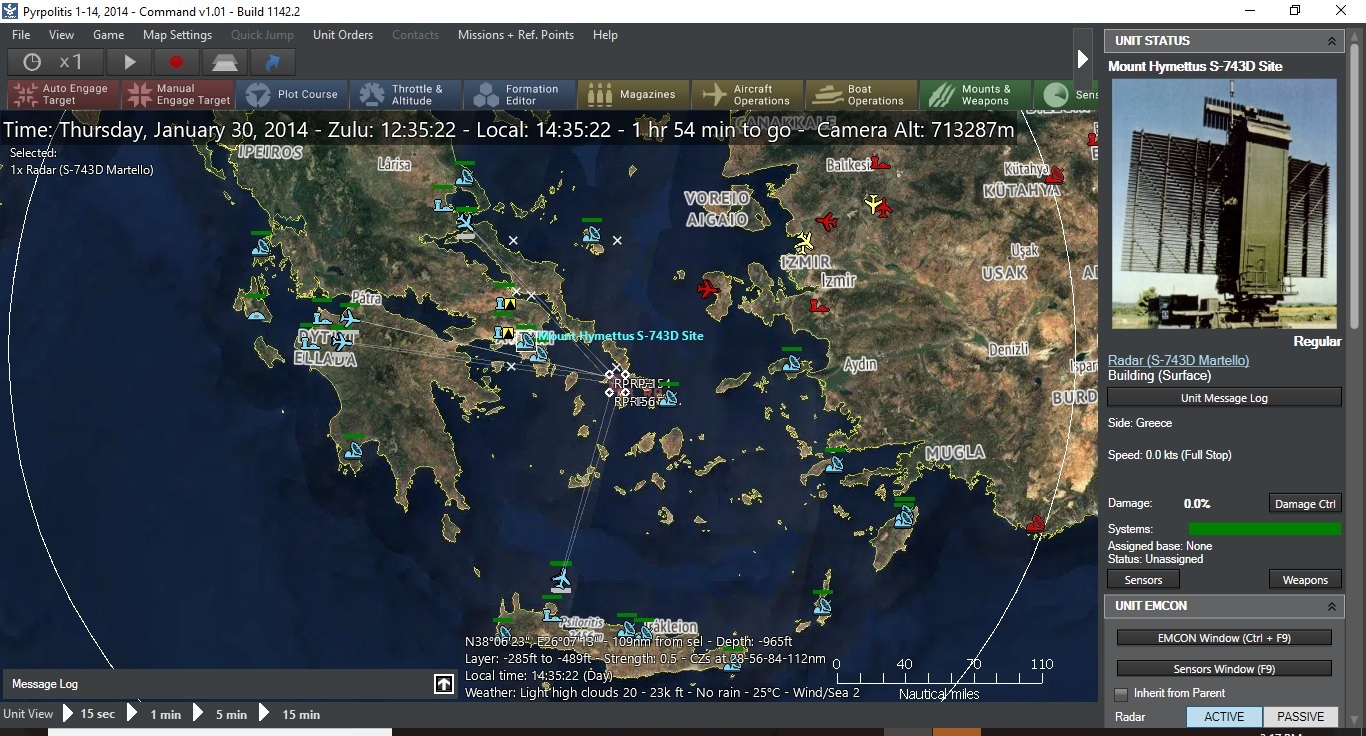This screenshot has height=736, width=1366.
Task: Open Magazines
Action: tap(634, 95)
